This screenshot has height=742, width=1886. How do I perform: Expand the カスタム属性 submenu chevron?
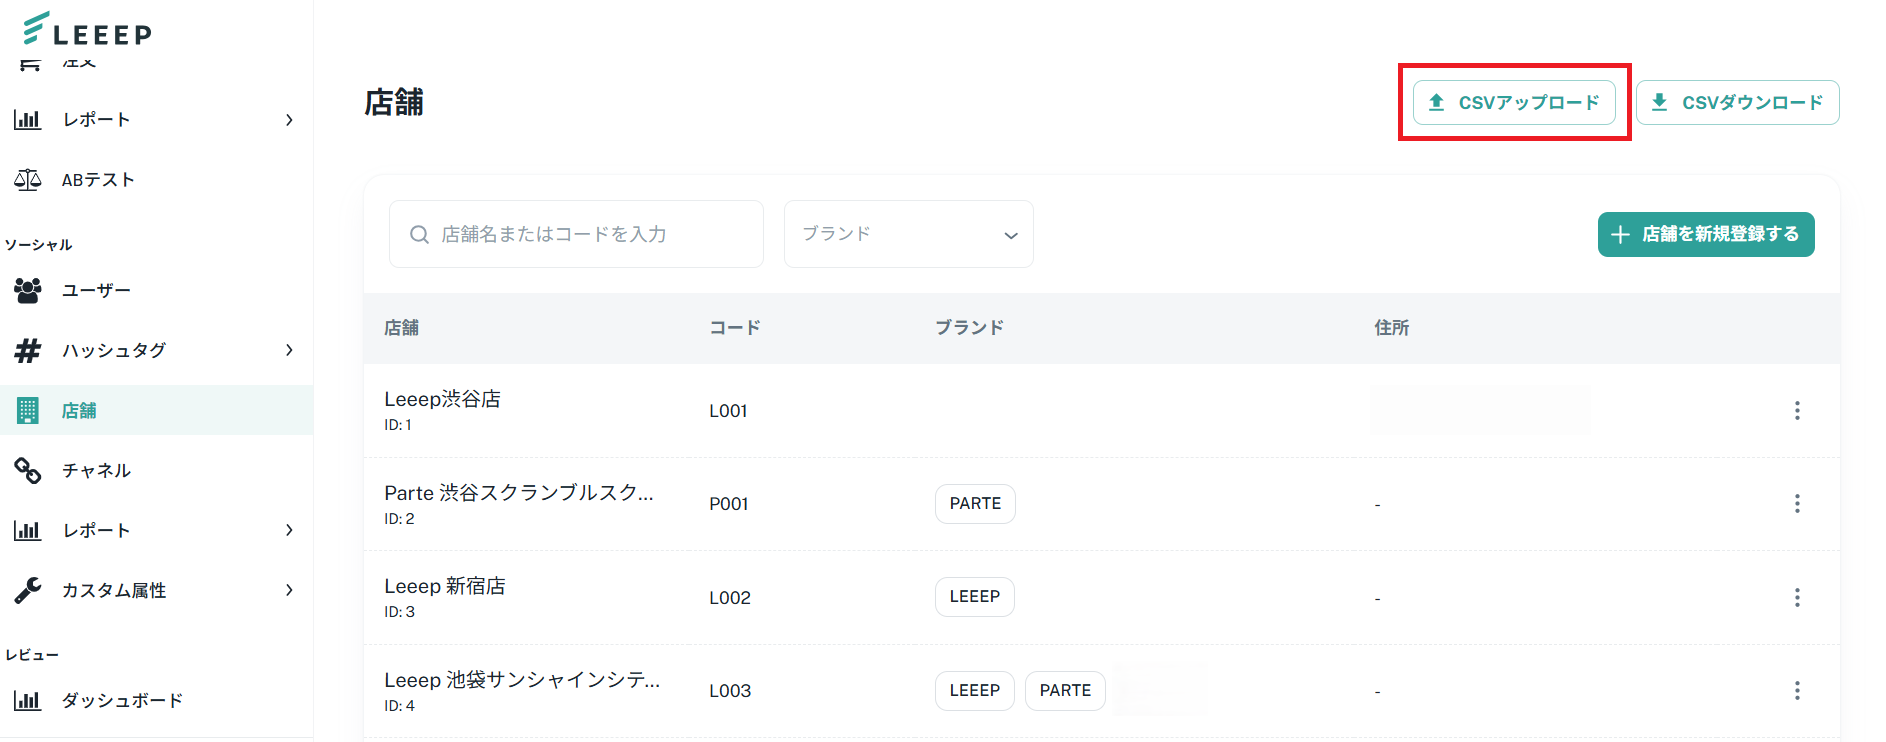pos(289,590)
